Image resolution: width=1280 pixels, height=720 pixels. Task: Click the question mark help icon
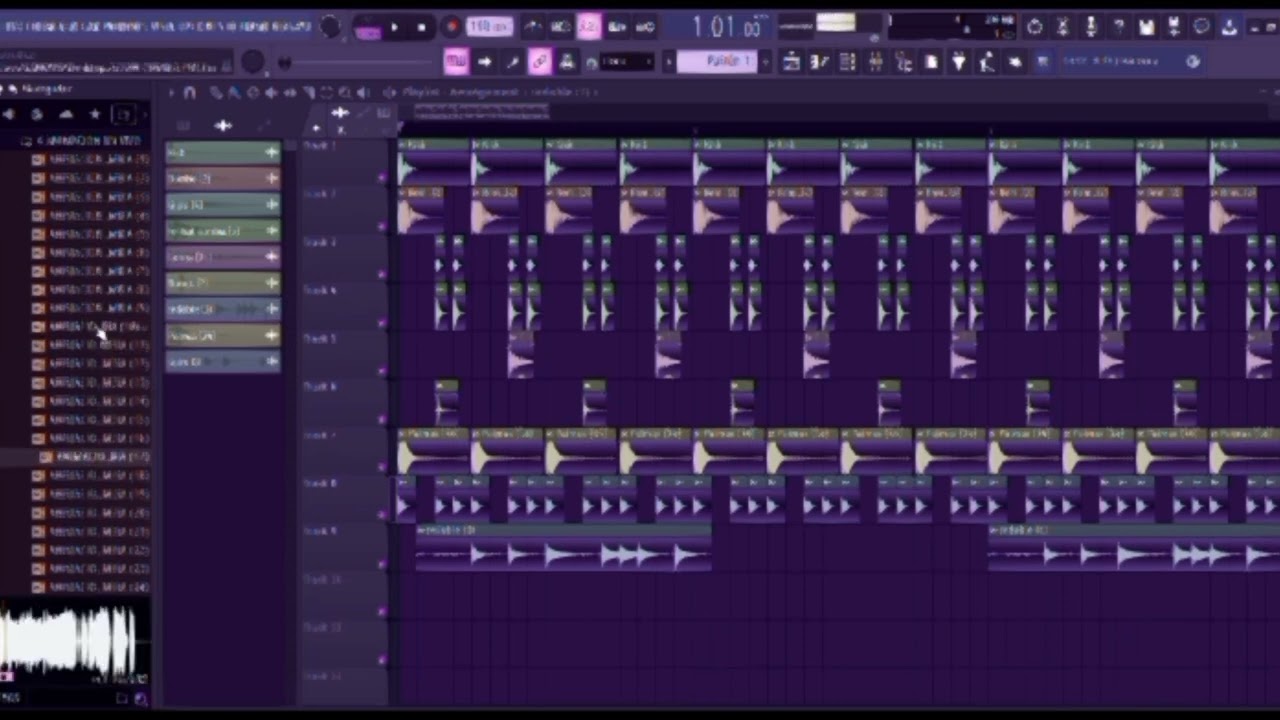(1118, 27)
